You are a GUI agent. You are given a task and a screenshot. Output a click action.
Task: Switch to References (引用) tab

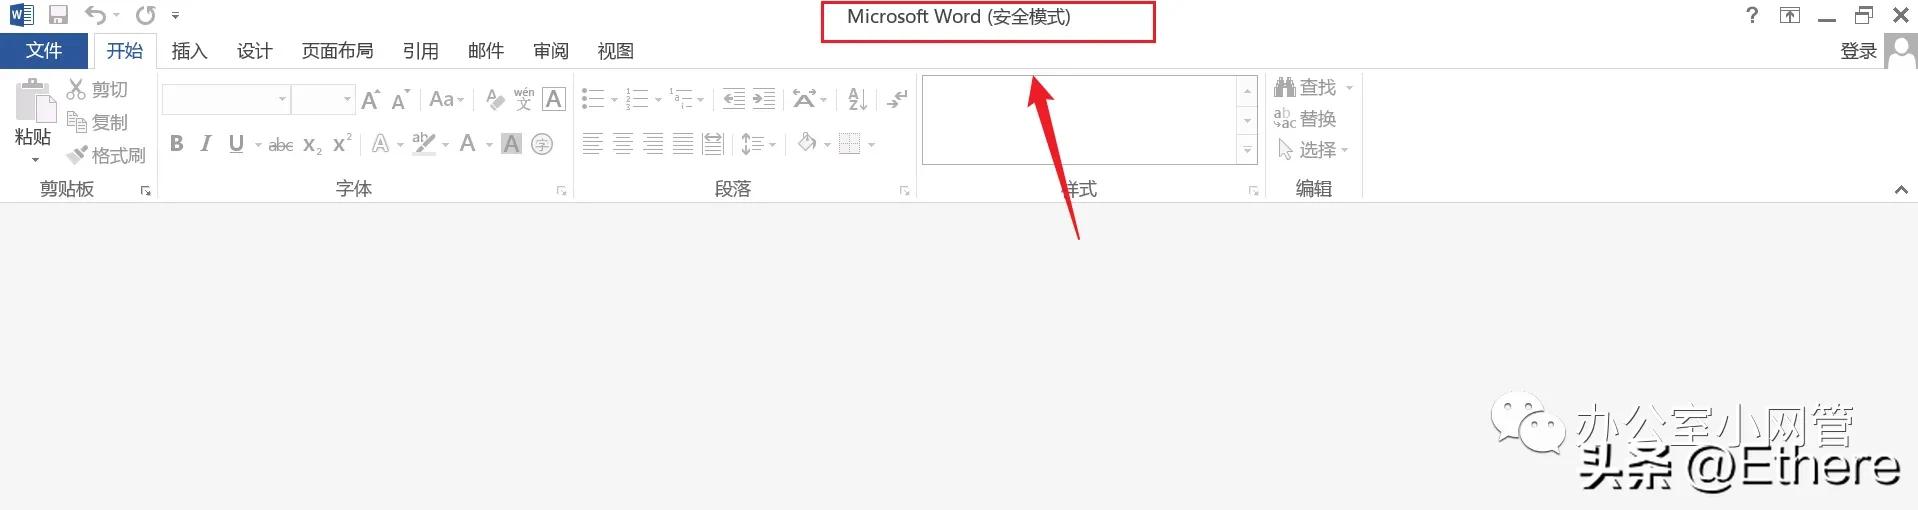(x=420, y=51)
